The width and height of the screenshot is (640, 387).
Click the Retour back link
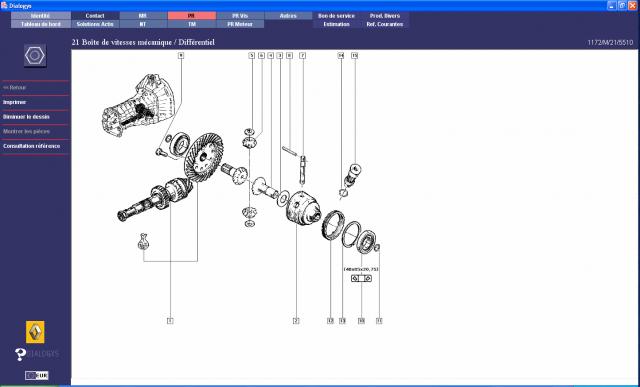pyautogui.click(x=14, y=88)
